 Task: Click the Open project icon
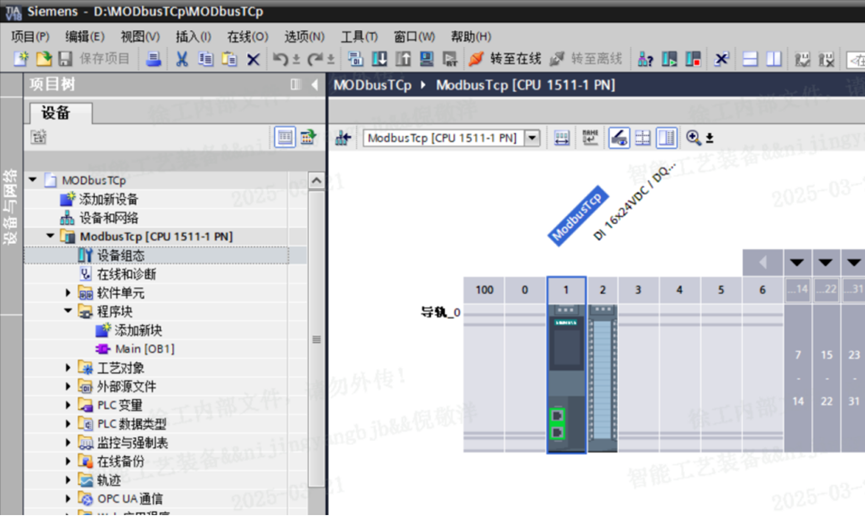(44, 58)
